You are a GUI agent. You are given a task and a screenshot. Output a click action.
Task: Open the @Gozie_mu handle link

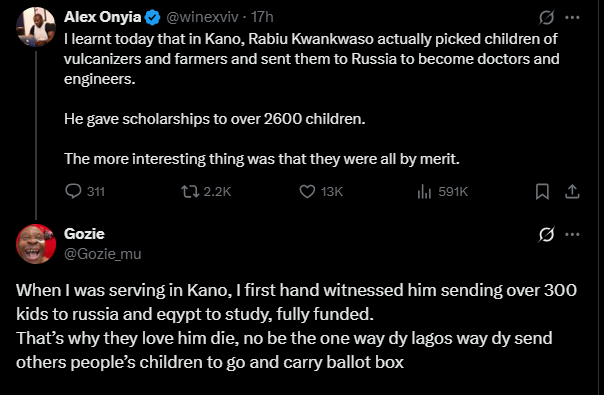click(102, 254)
